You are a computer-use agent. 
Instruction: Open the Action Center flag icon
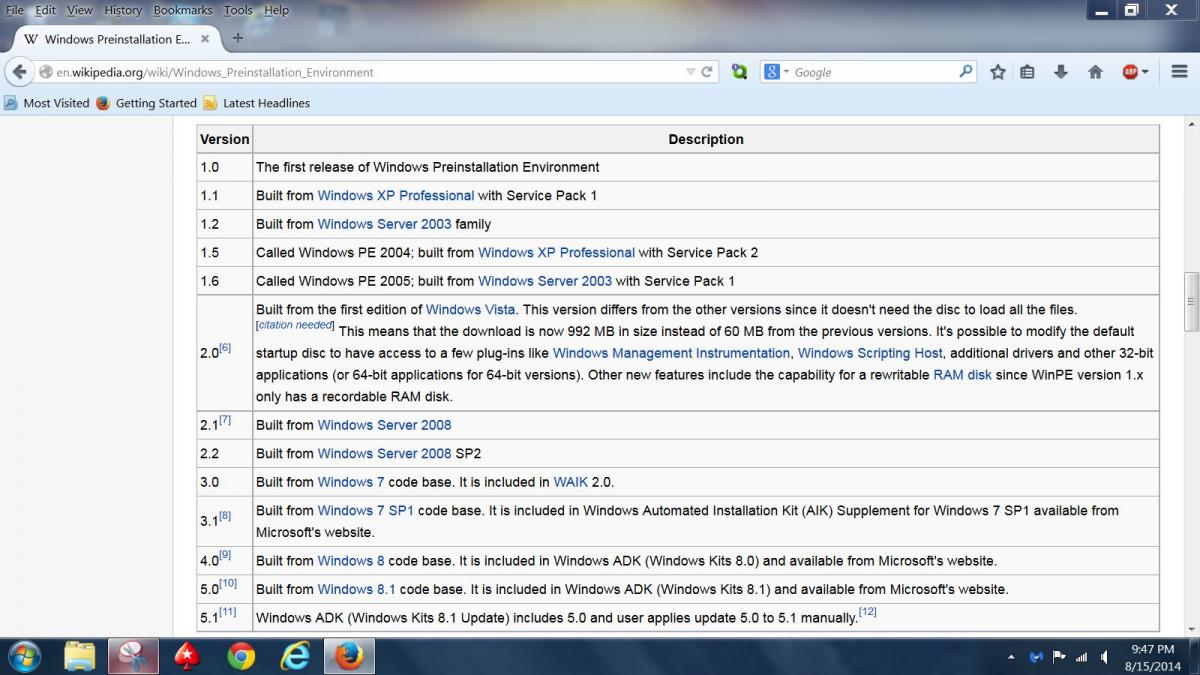[x=1058, y=657]
